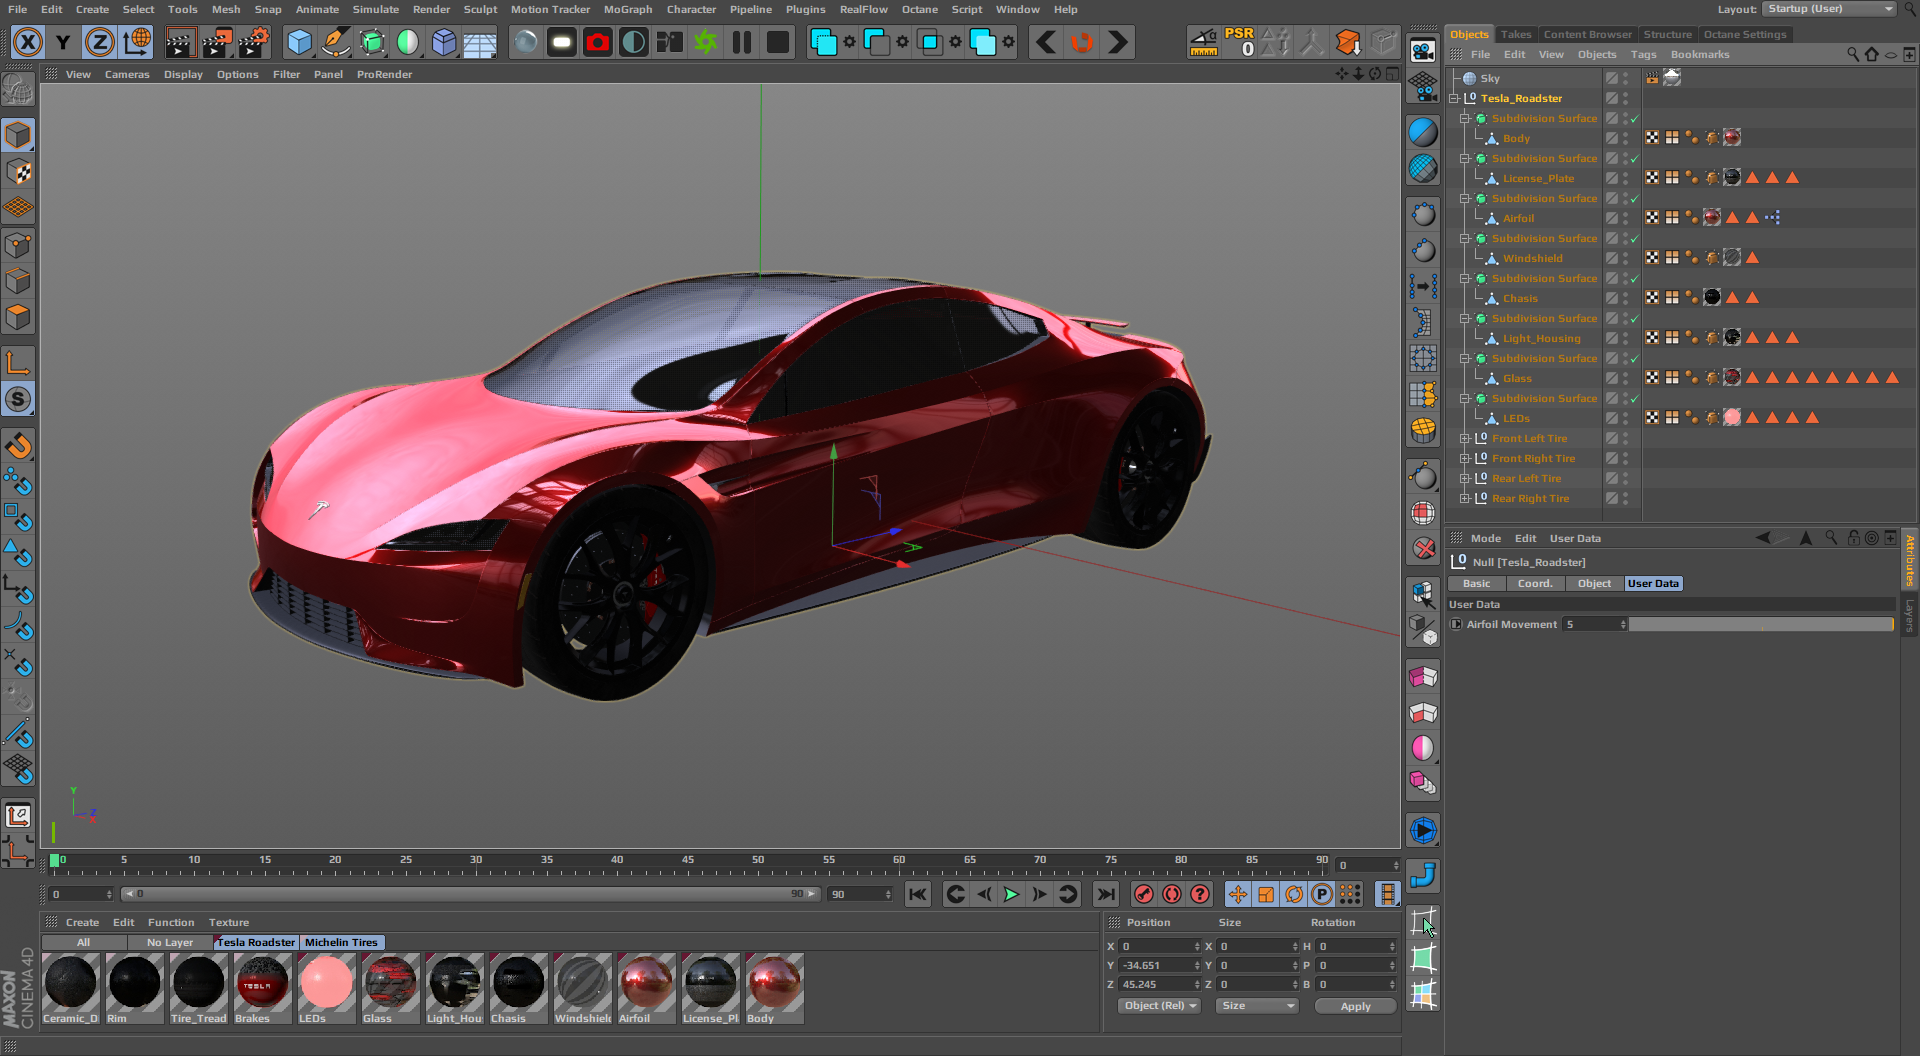
Task: Disable the Body Subdivision Surface green checkmark
Action: (x=1635, y=119)
